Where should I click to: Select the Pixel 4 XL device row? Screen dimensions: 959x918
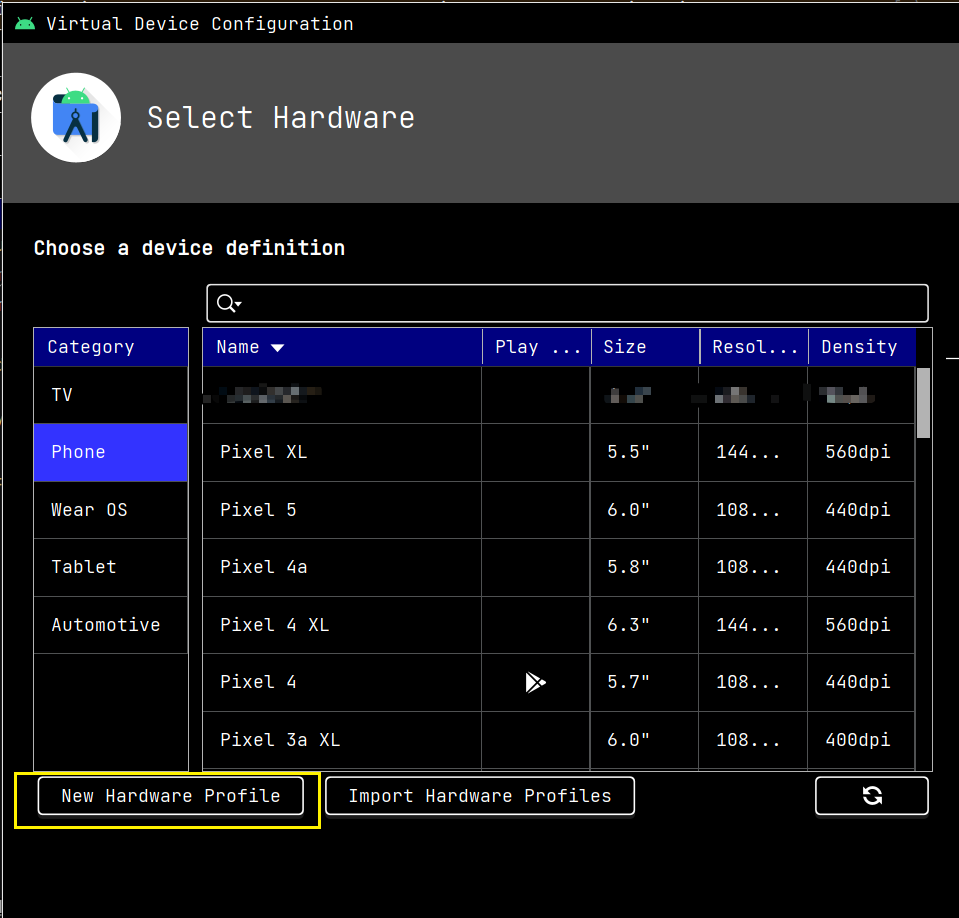558,625
